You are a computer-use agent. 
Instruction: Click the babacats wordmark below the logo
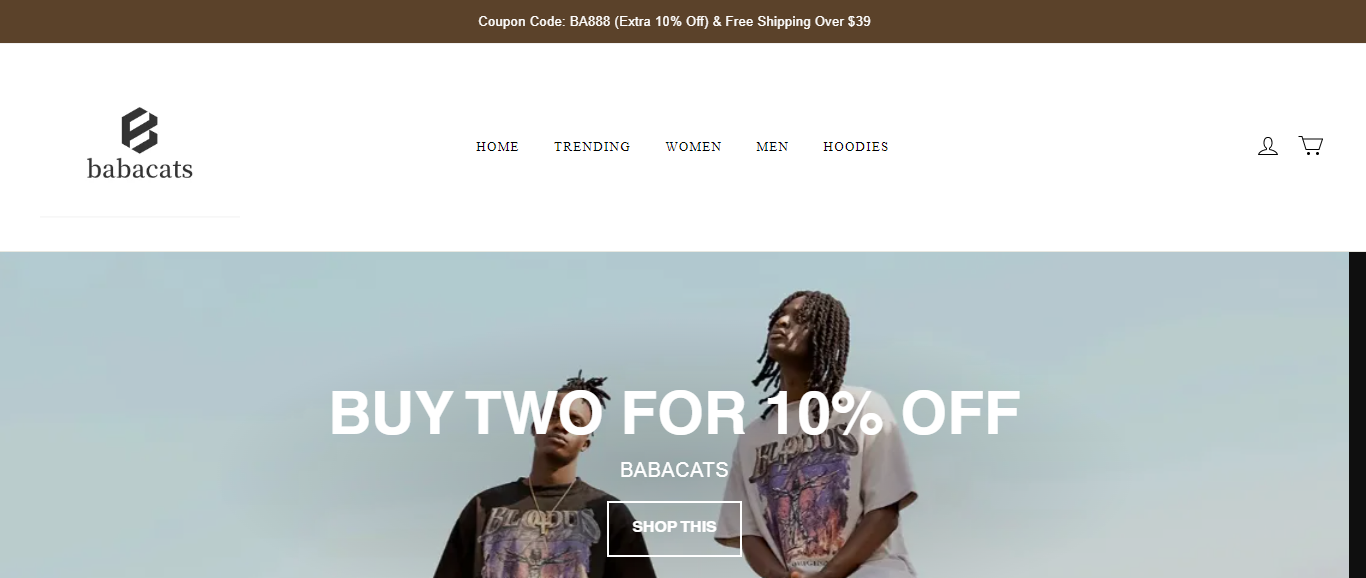click(140, 168)
